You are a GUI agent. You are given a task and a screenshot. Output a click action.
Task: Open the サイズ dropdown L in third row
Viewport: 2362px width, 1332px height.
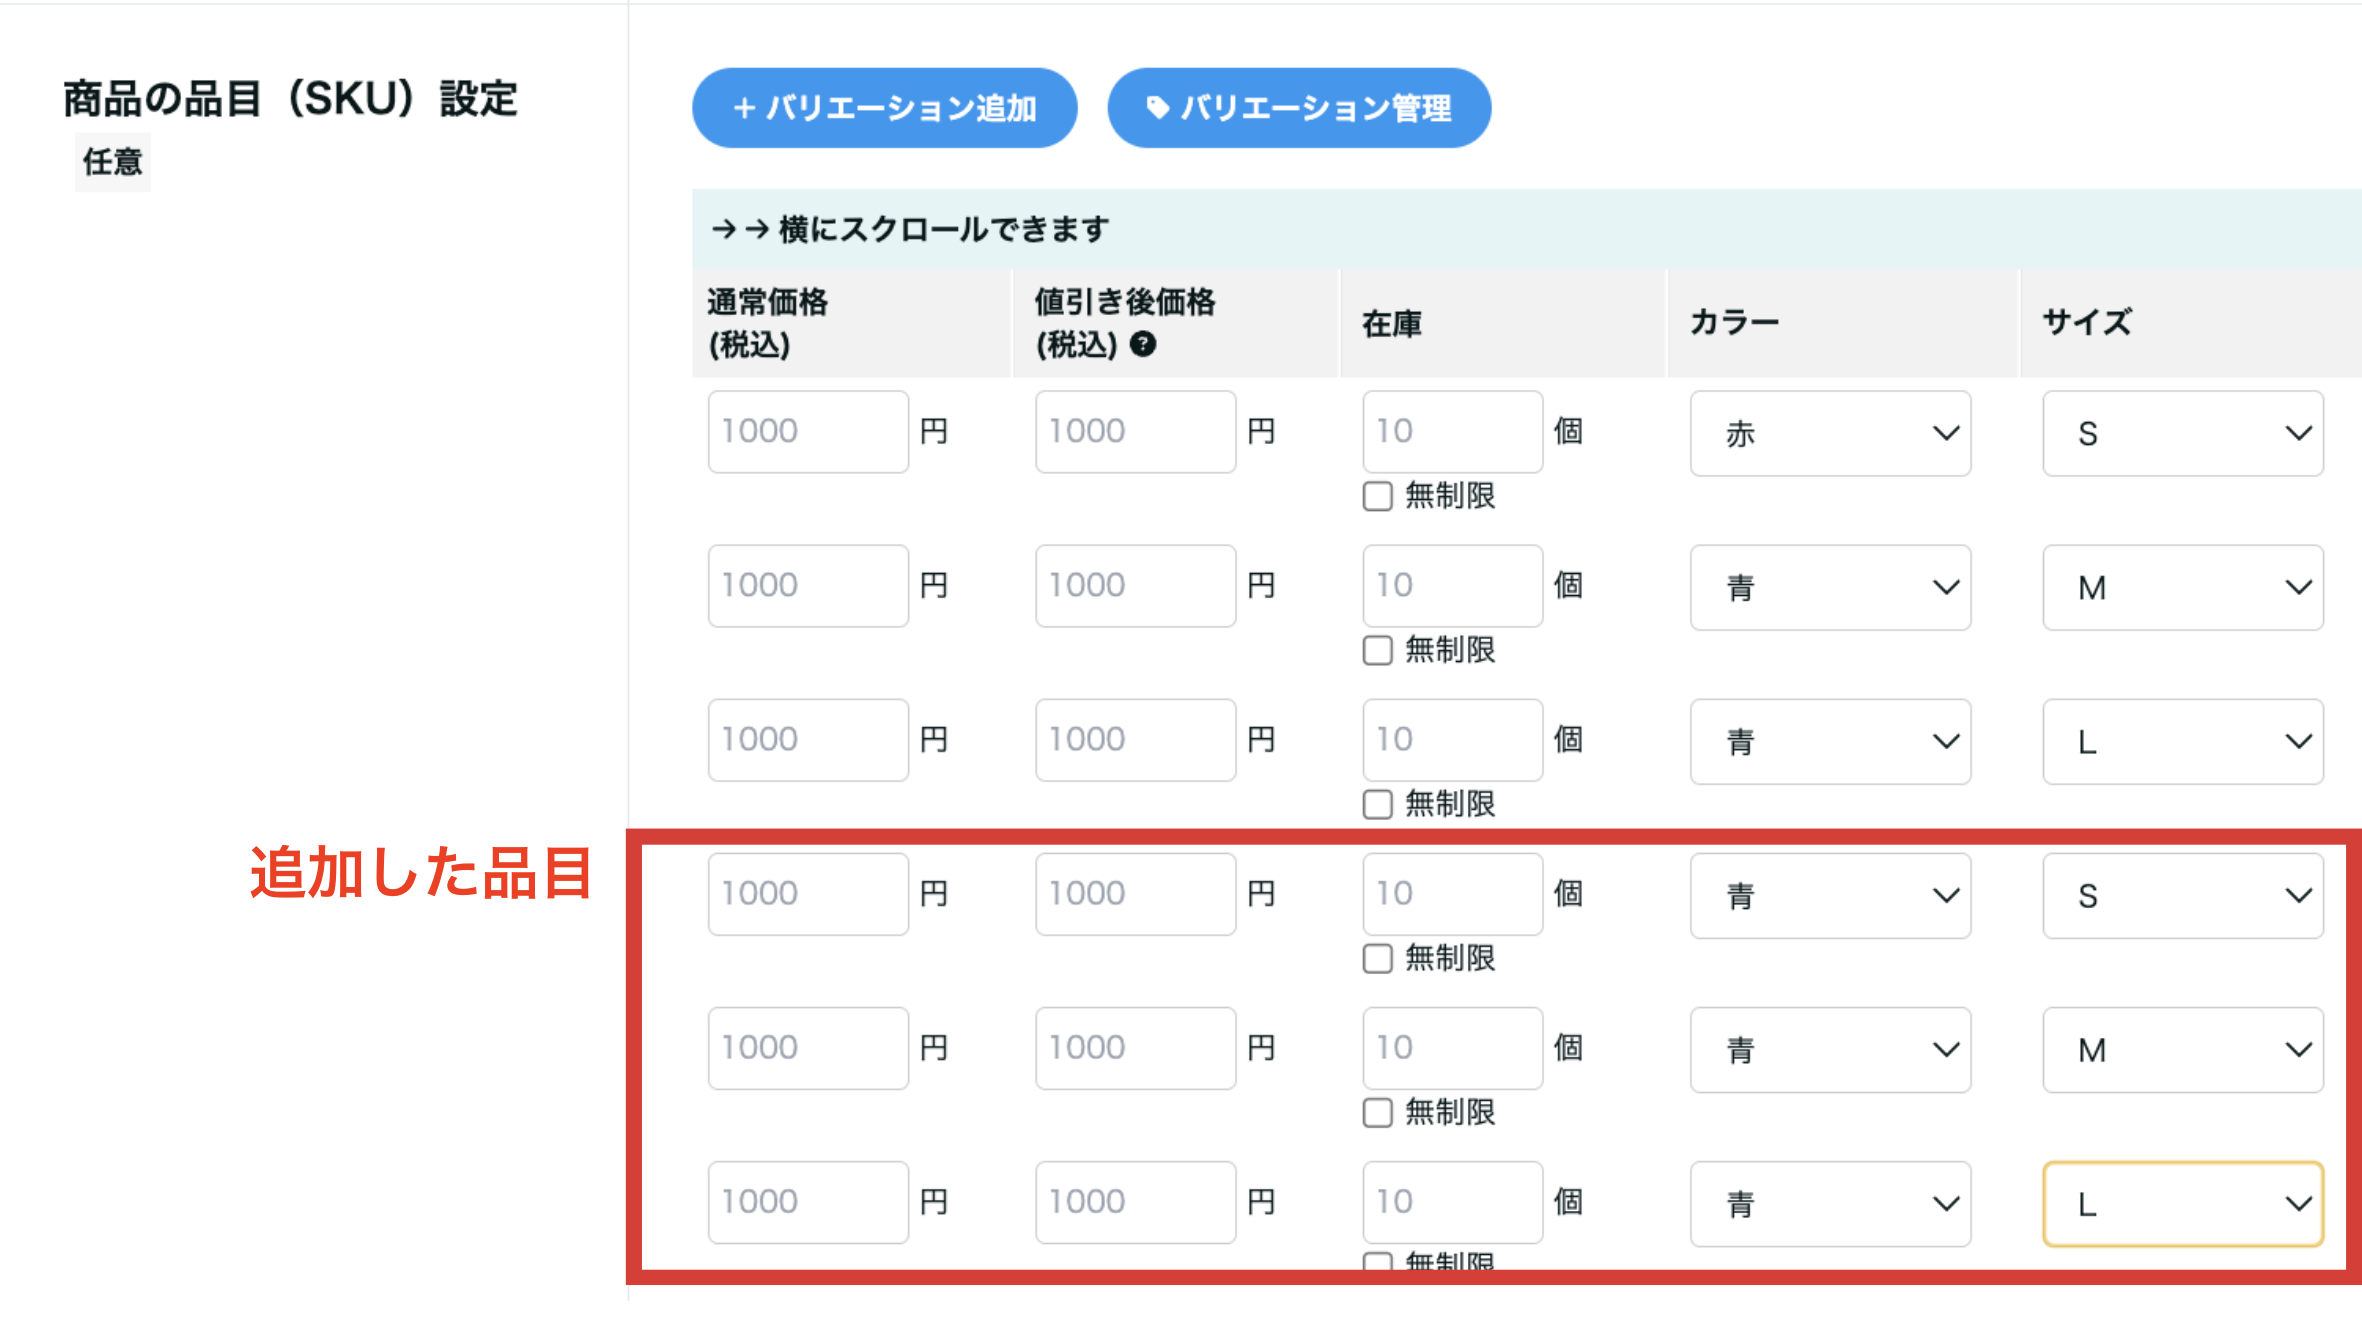point(2183,741)
